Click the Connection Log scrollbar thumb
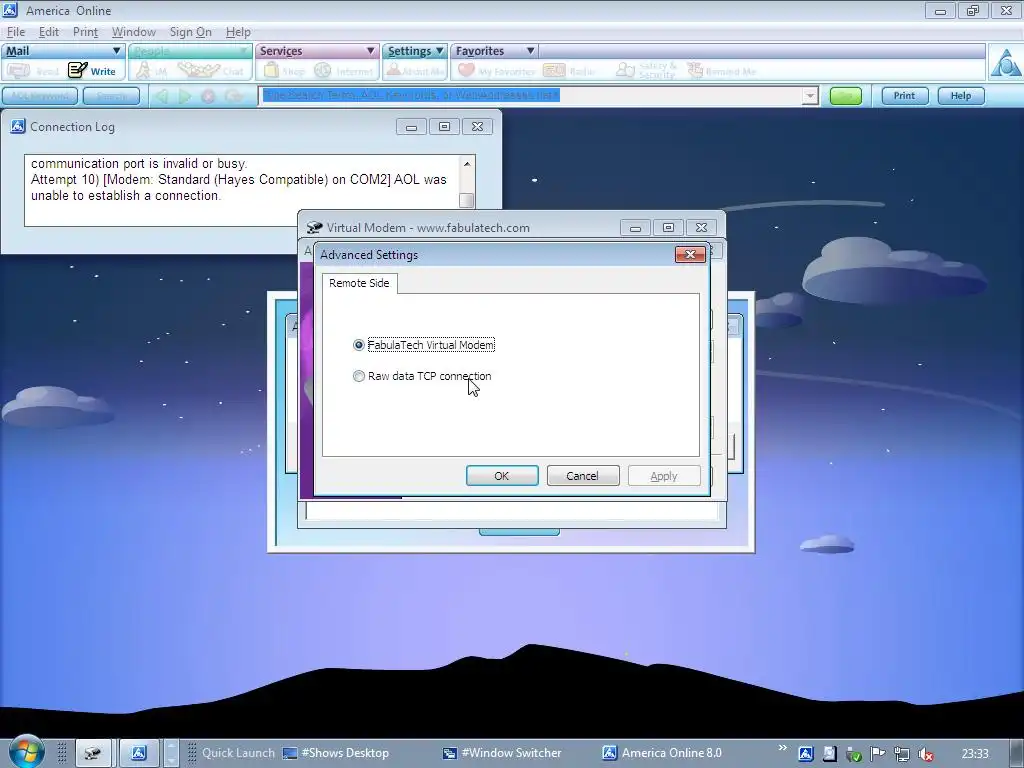 (x=466, y=200)
